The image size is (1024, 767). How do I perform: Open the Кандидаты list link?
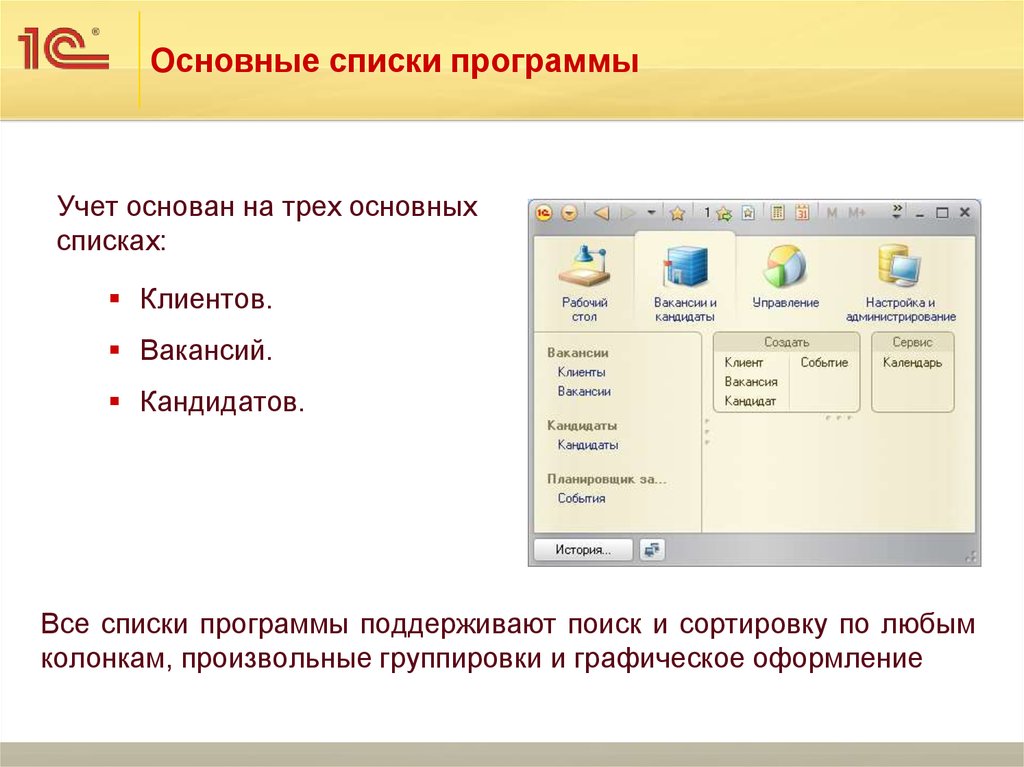pos(587,445)
